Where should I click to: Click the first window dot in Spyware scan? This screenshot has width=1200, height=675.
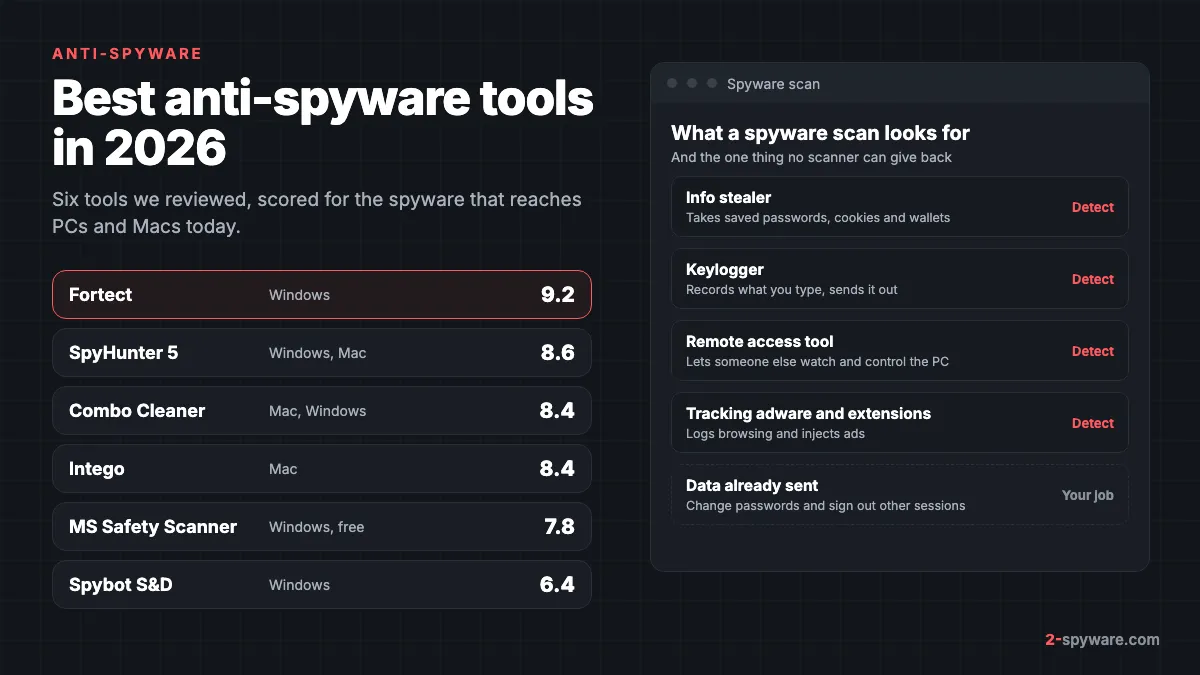coord(672,83)
